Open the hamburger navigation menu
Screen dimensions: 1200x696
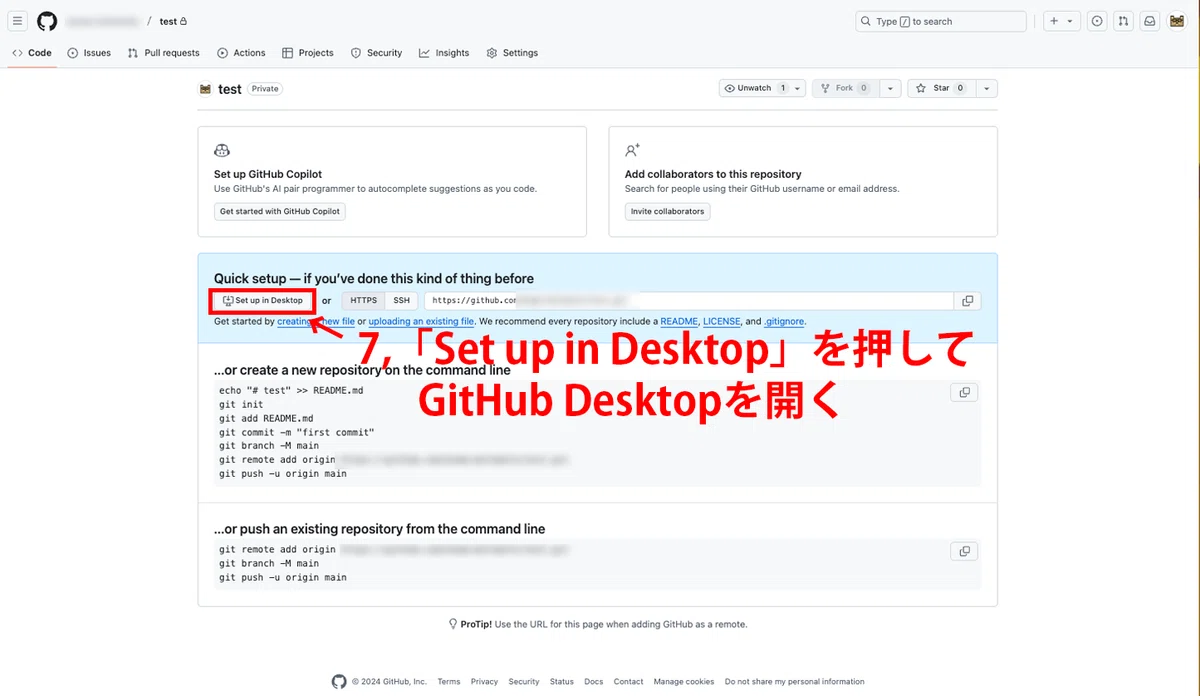[x=18, y=21]
